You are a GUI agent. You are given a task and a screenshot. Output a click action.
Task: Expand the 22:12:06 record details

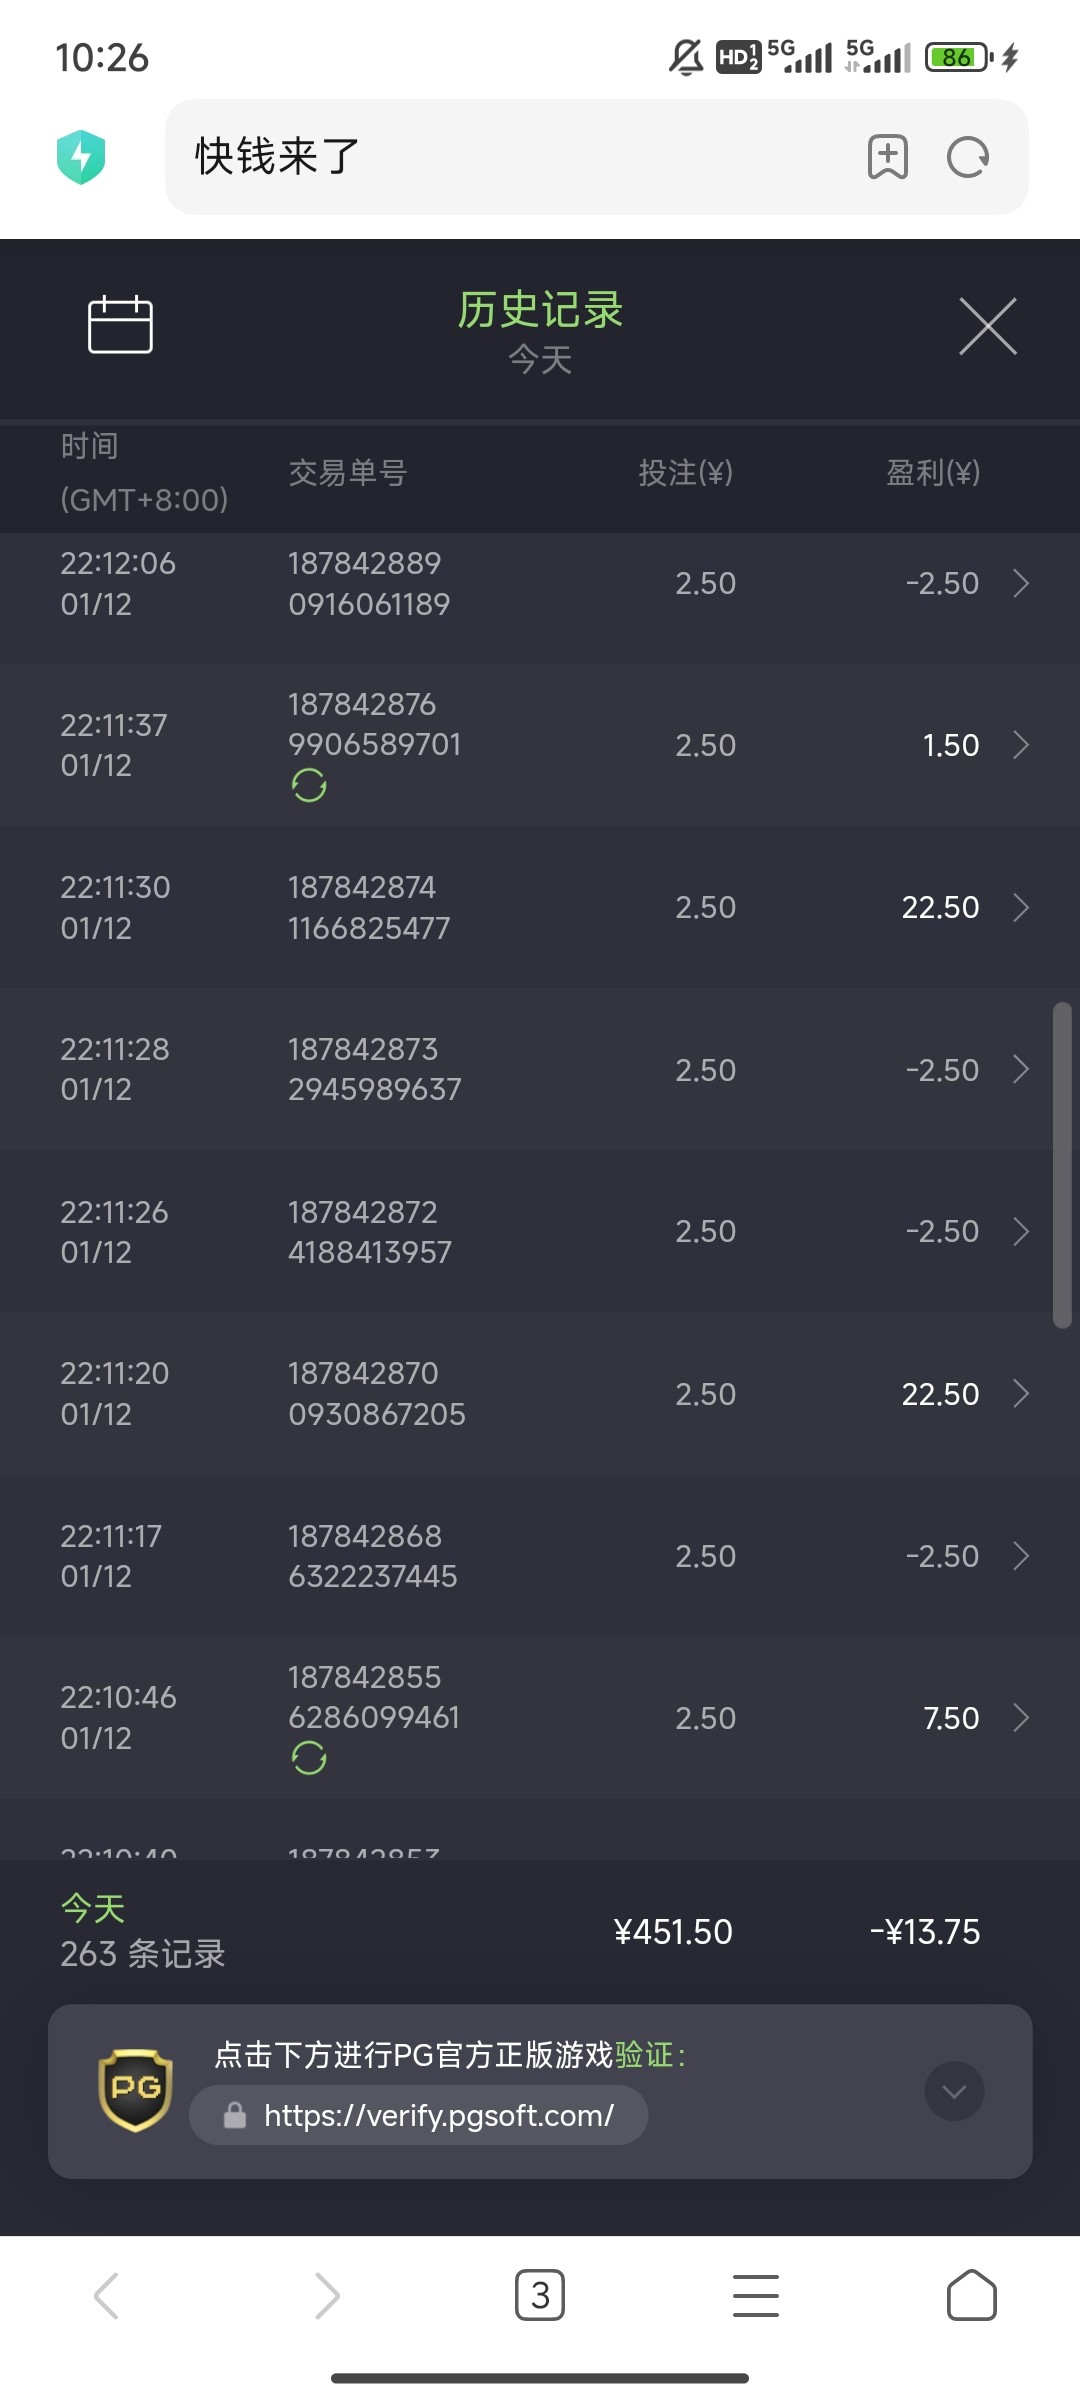coord(1021,583)
